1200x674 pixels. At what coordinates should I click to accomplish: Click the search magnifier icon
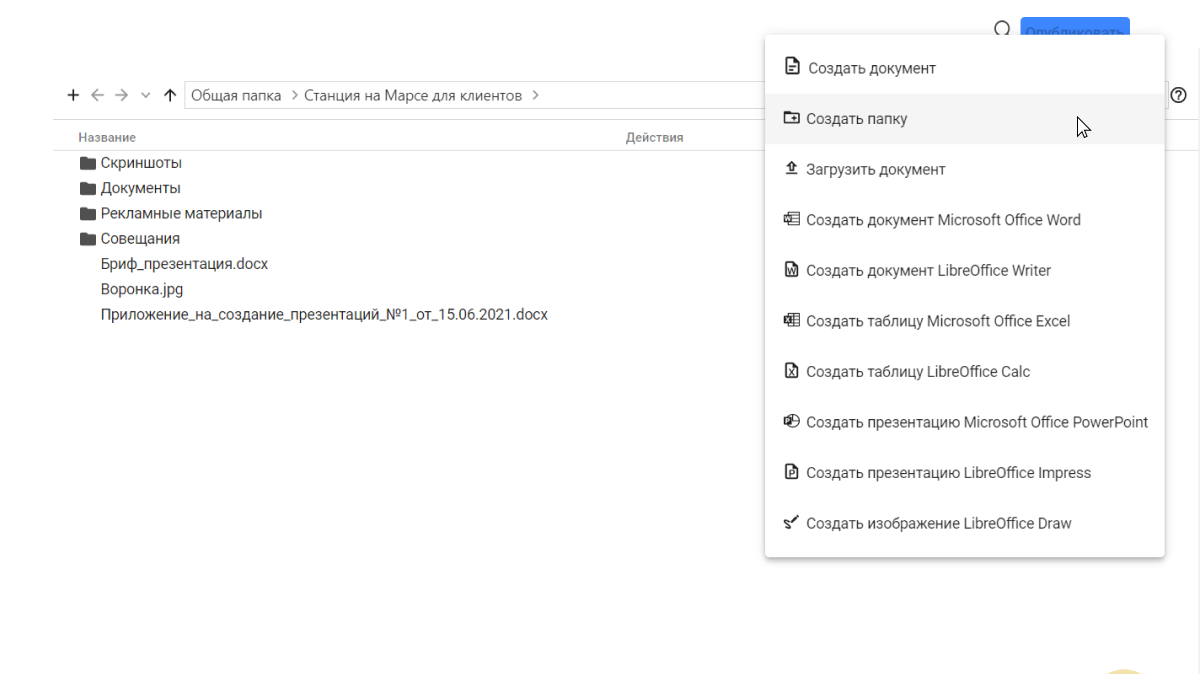[1002, 30]
